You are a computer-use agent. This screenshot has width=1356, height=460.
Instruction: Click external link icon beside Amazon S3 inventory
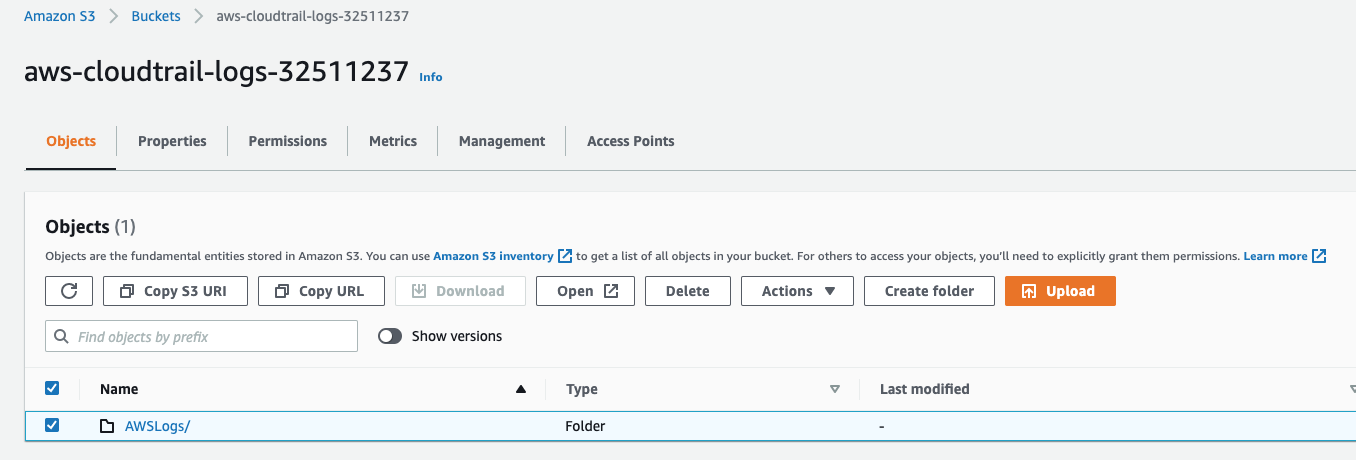point(565,256)
